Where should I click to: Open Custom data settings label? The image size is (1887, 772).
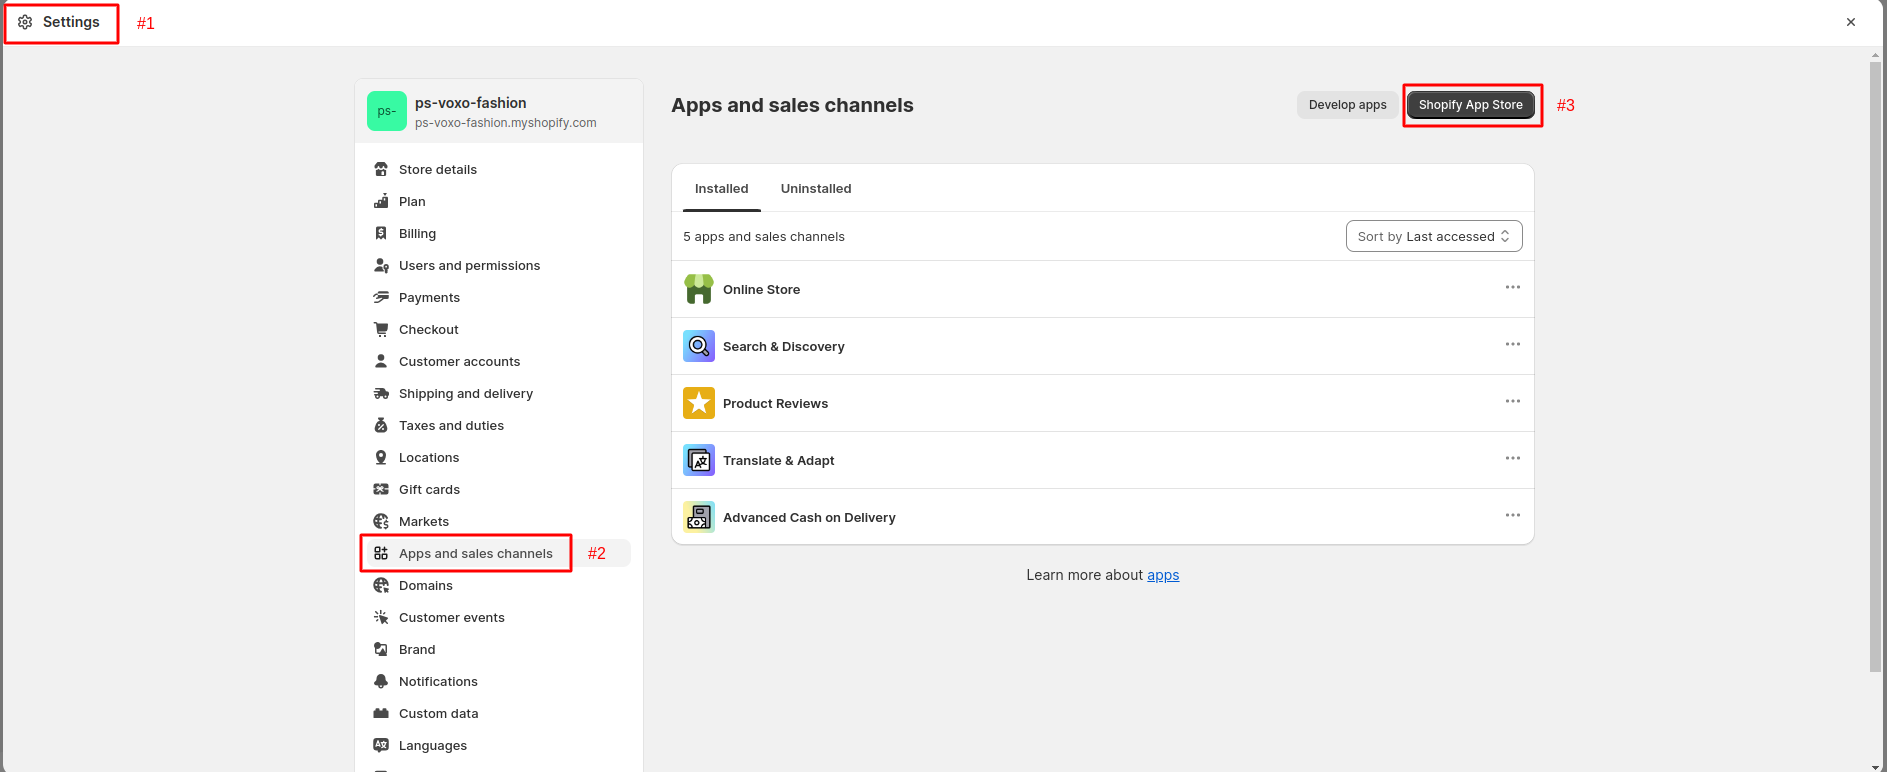click(439, 713)
